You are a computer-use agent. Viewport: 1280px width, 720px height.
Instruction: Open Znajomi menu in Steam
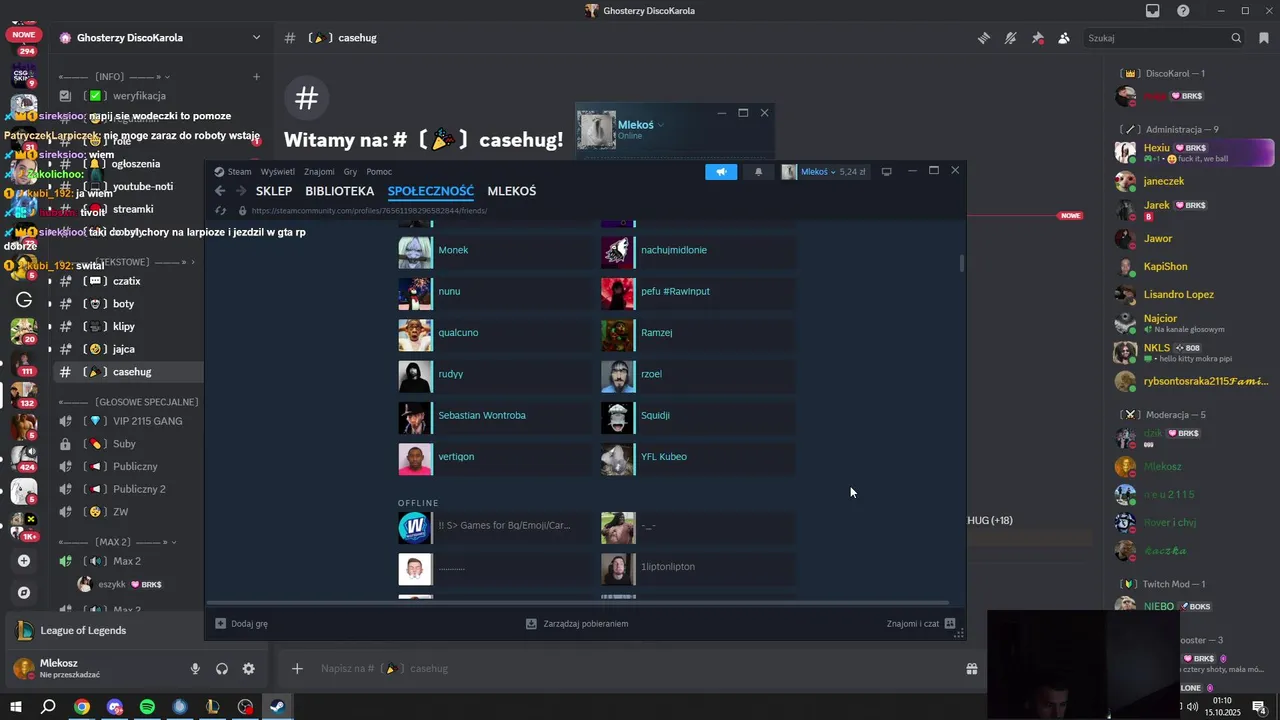click(319, 172)
